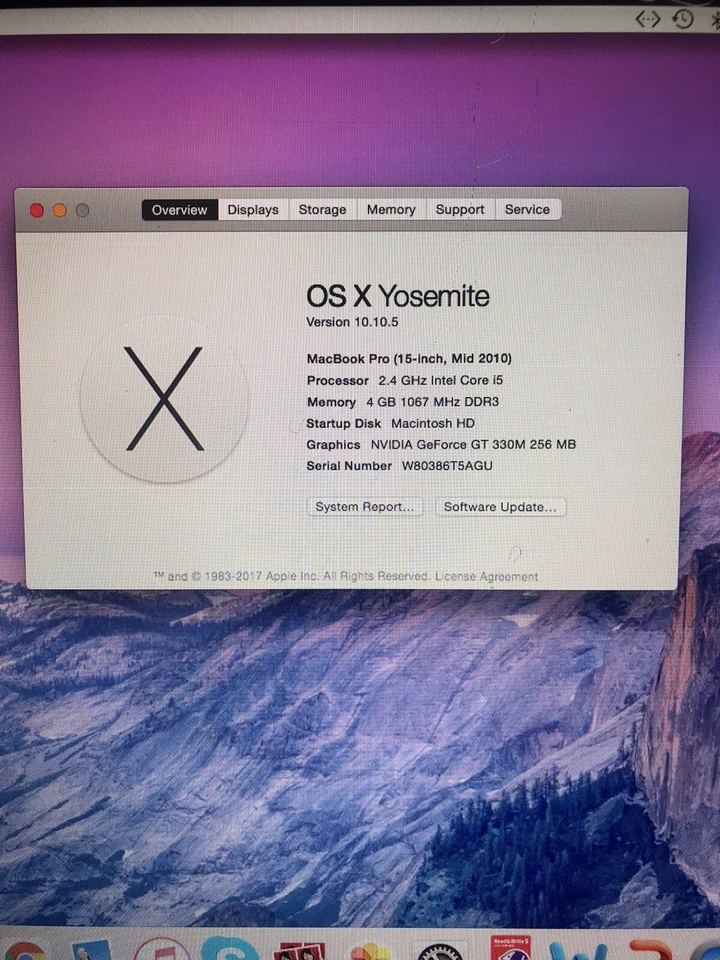Open Photos from the Dock

click(x=370, y=953)
